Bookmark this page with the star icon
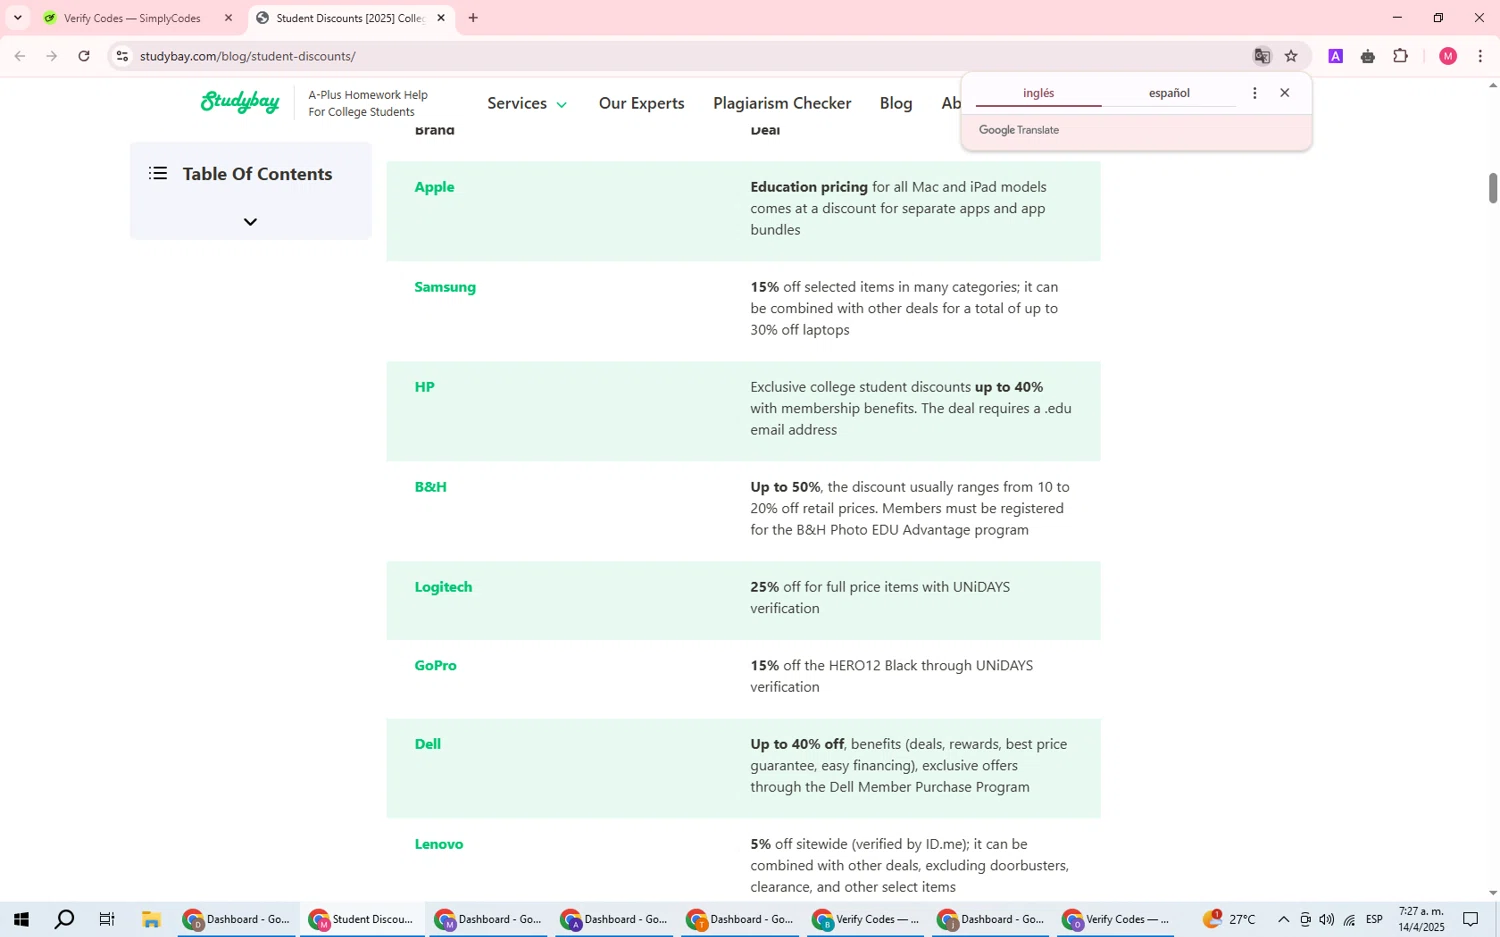1500x937 pixels. click(x=1291, y=56)
